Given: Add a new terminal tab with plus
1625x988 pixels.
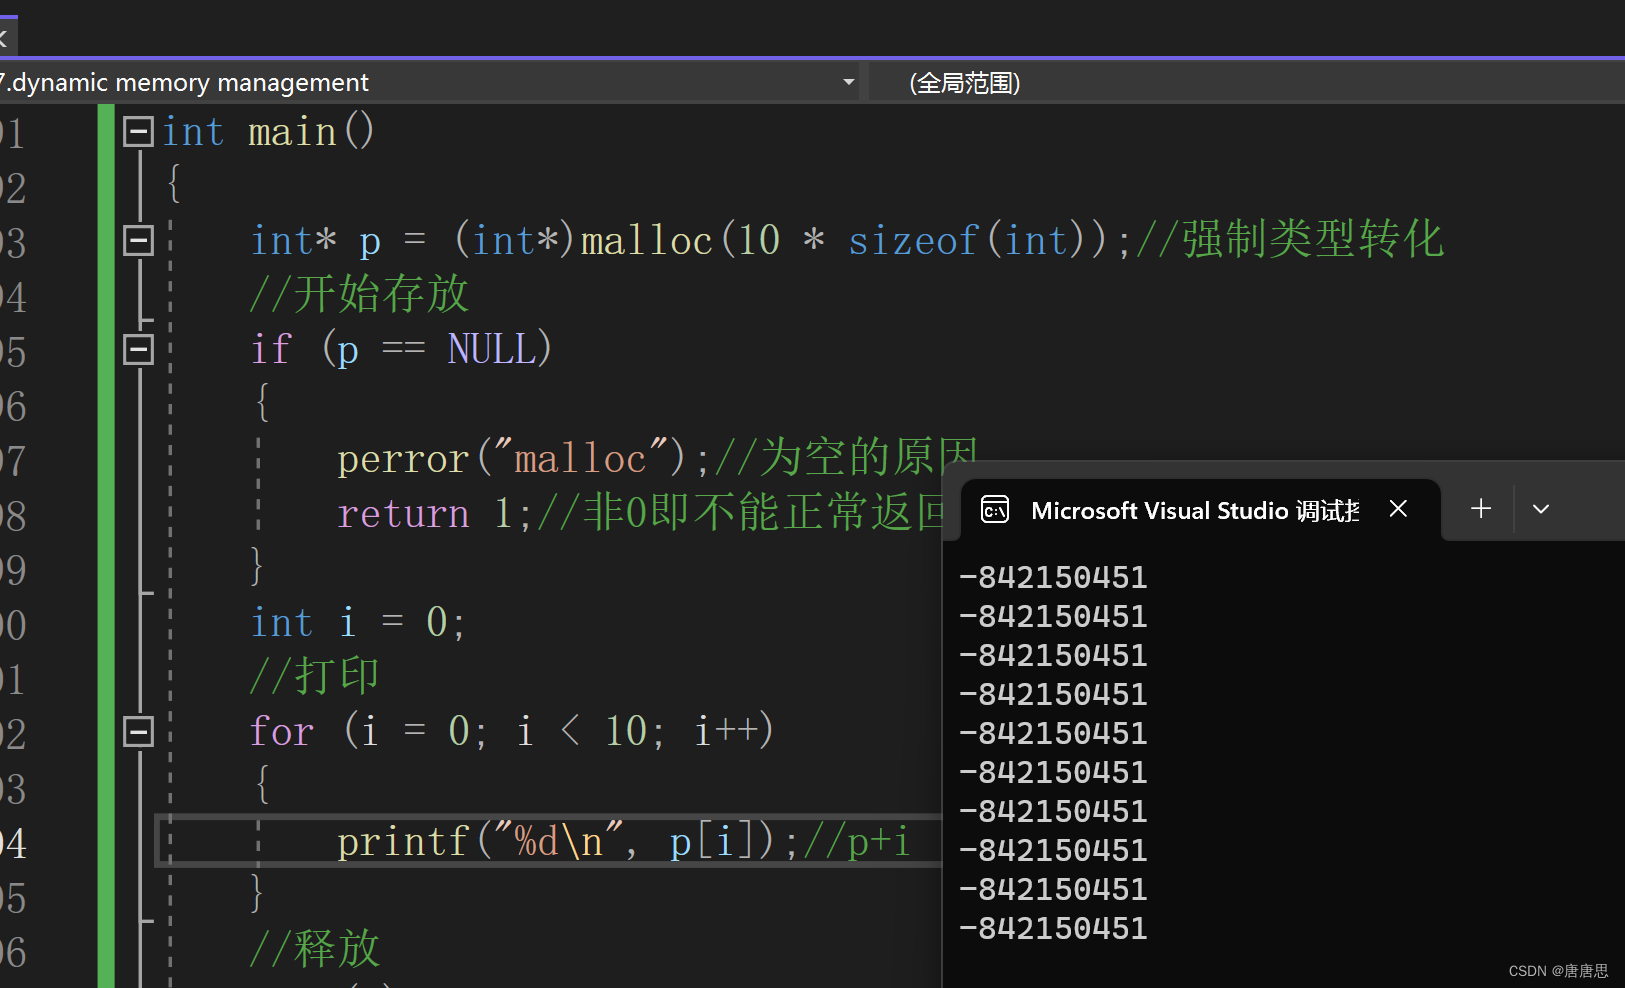Looking at the screenshot, I should (1481, 509).
